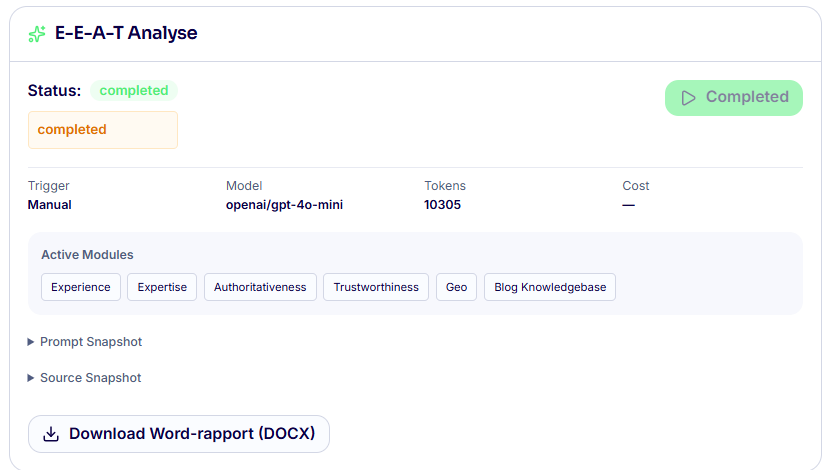Select the Geo module chip
832x470 pixels.
point(456,287)
